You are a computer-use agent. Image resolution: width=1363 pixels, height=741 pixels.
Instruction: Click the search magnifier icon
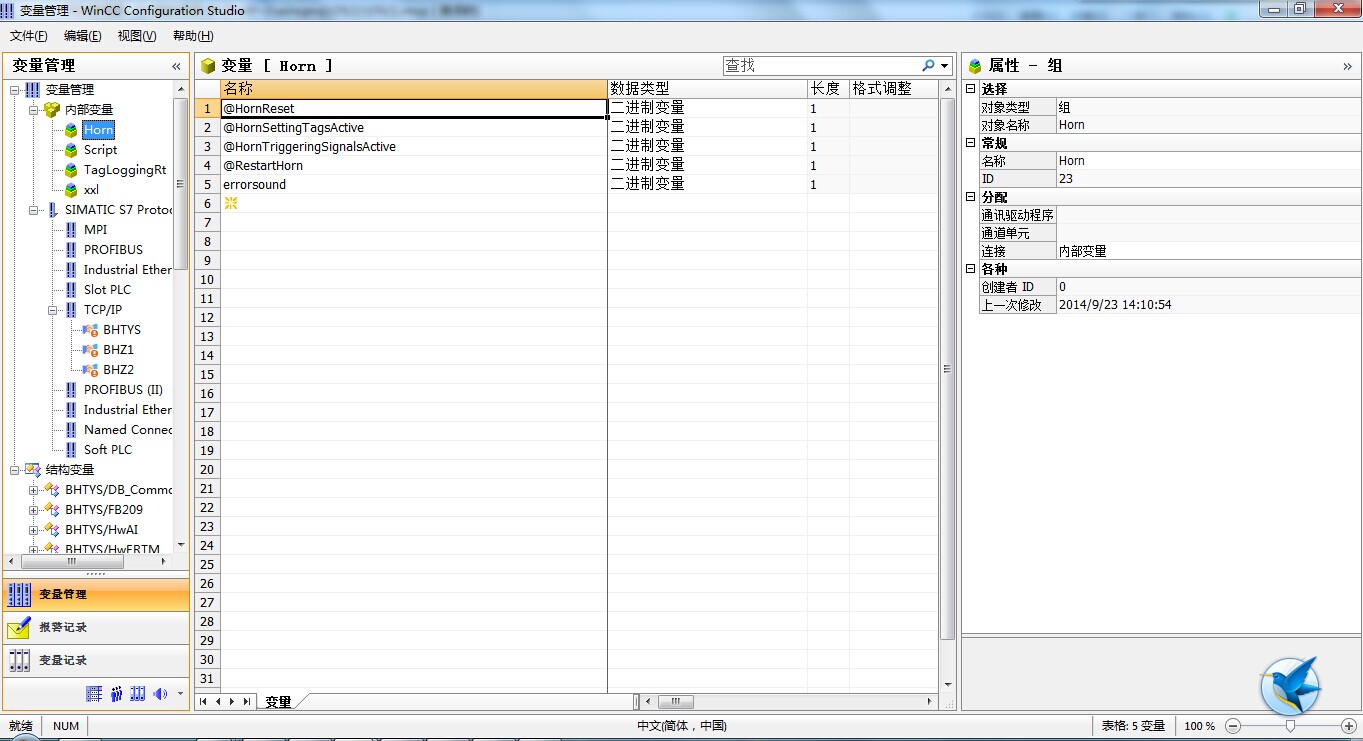[x=929, y=66]
